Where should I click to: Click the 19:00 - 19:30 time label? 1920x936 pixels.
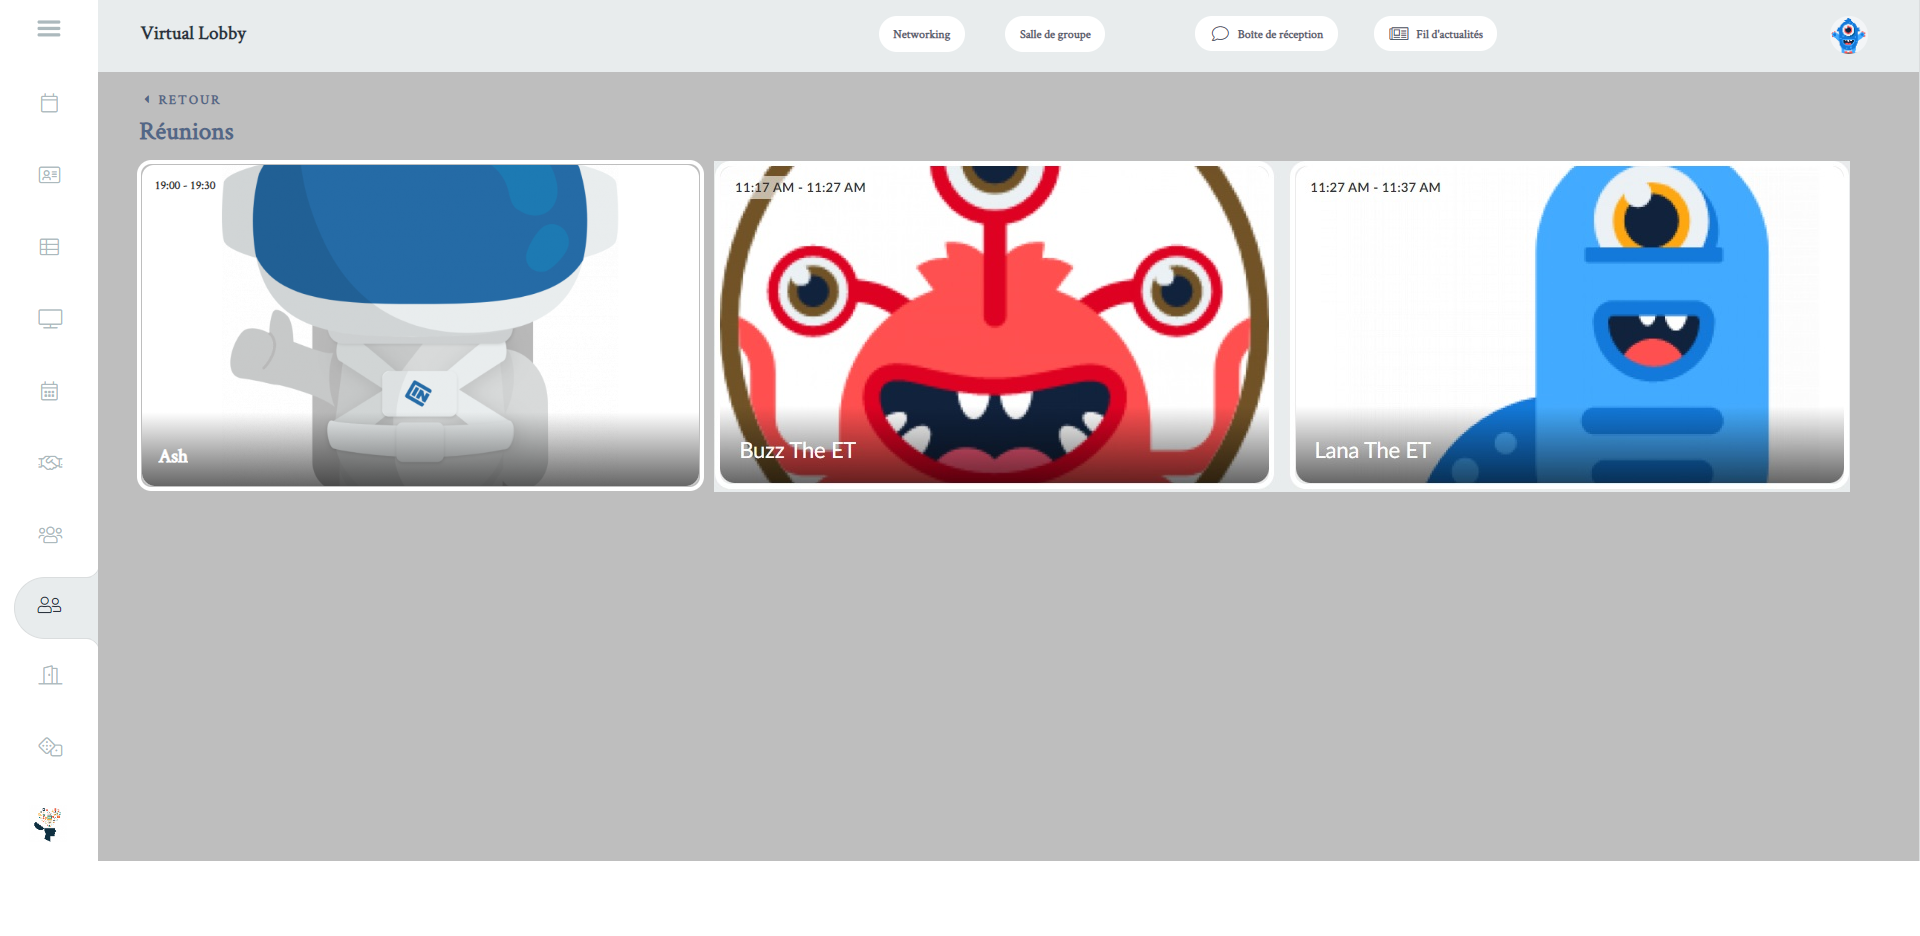185,185
